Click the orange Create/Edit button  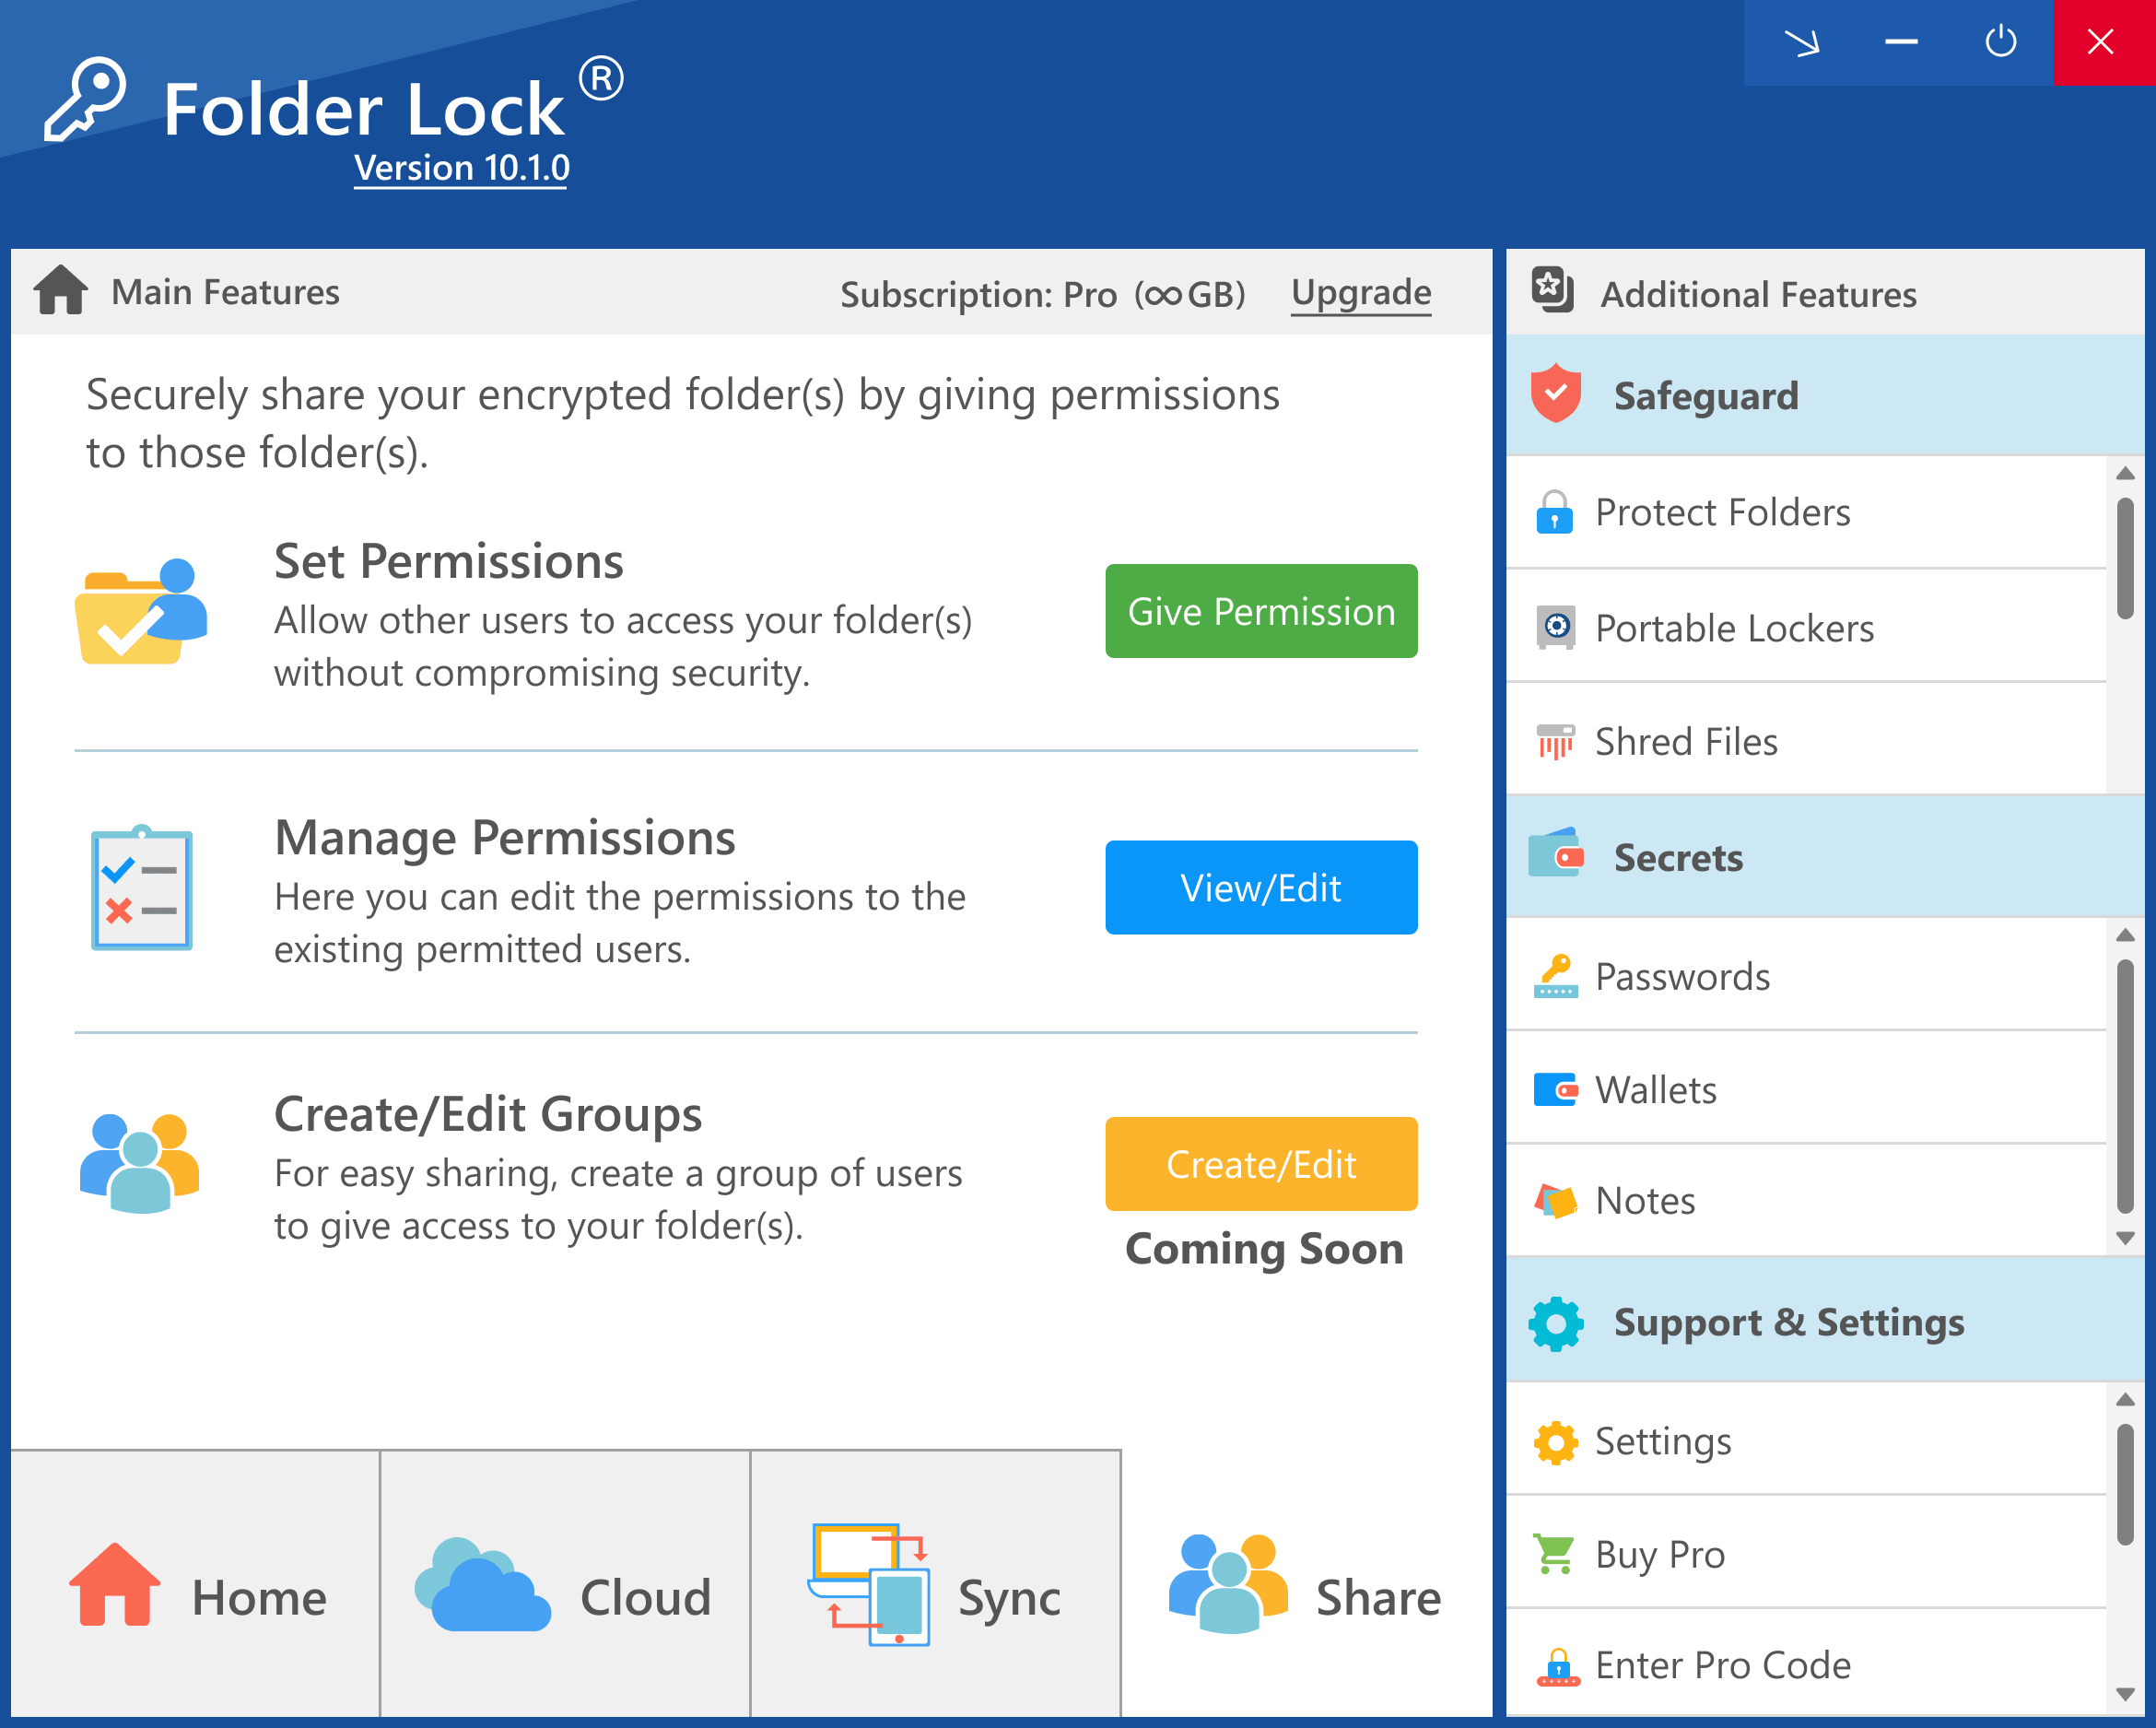coord(1261,1164)
